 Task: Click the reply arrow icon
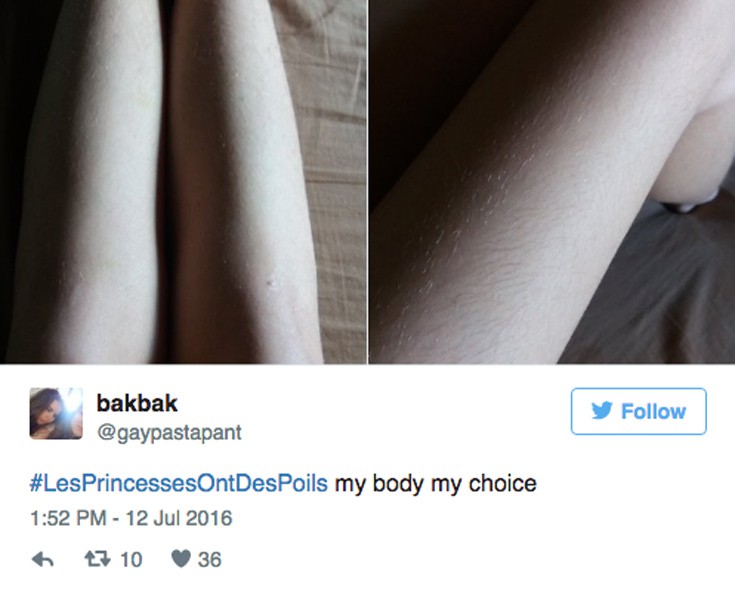pyautogui.click(x=43, y=559)
